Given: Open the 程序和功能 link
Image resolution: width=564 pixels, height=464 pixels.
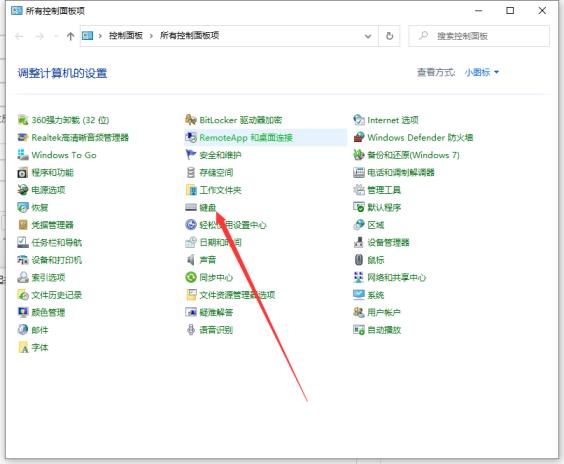Looking at the screenshot, I should coord(53,173).
